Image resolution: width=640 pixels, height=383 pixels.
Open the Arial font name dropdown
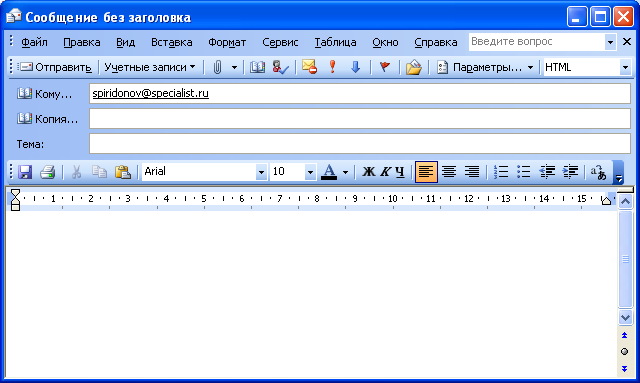[261, 172]
